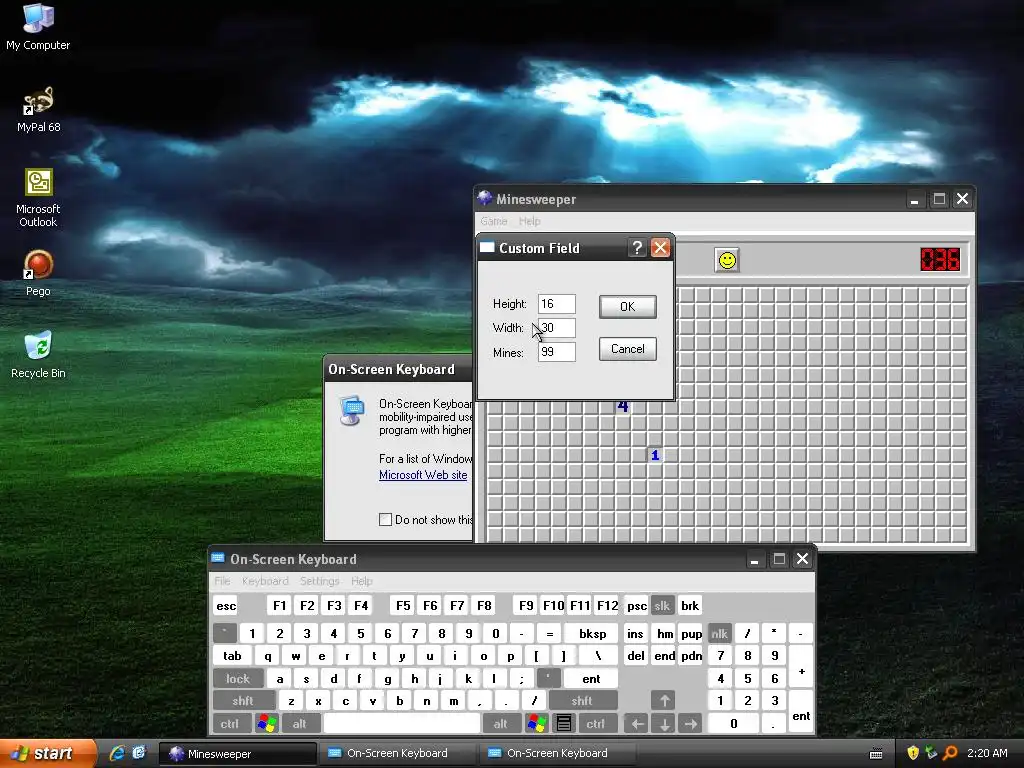Screen dimensions: 1024x768
Task: Click the Custom Field help question mark
Action: pyautogui.click(x=637, y=248)
